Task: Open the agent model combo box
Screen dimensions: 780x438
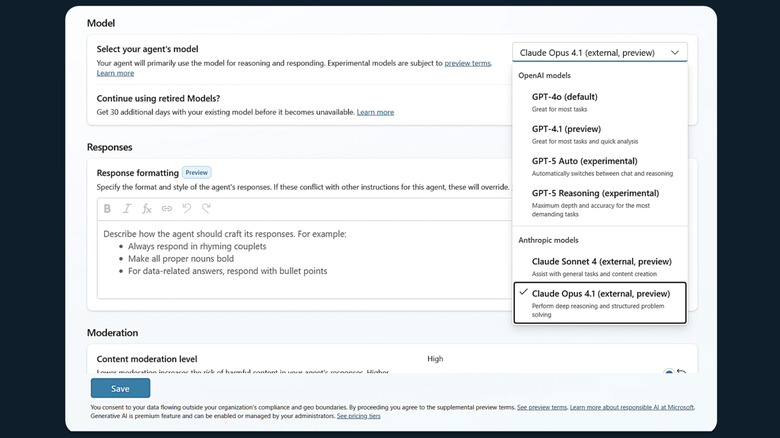Action: (590, 52)
